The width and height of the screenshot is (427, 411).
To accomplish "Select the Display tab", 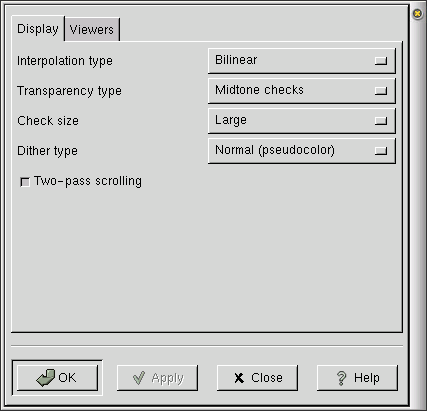I will point(38,29).
